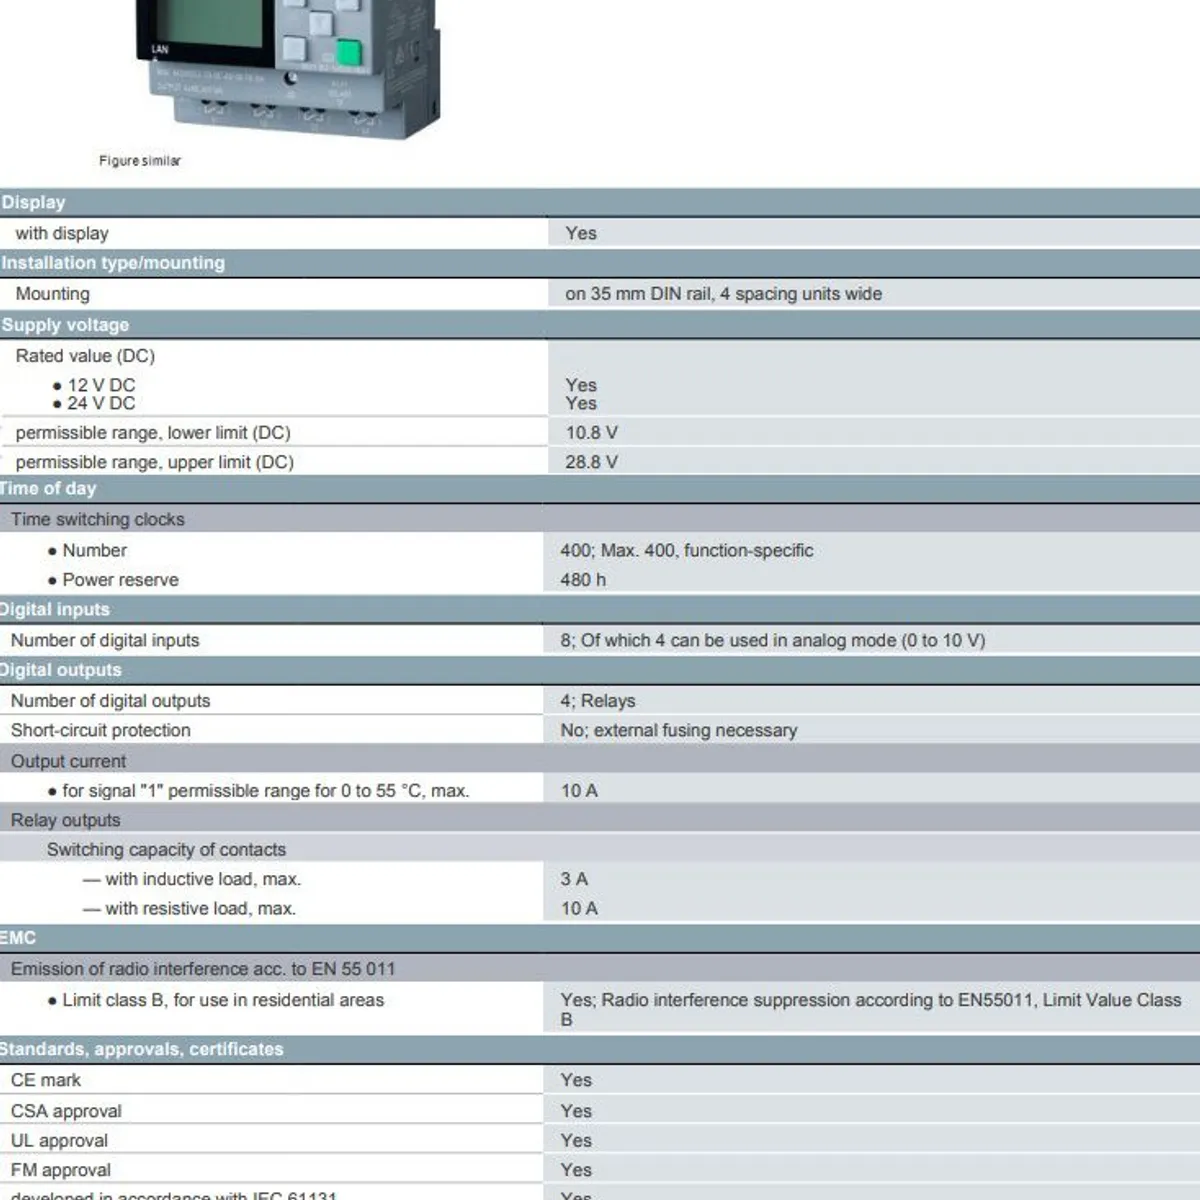Click the Number of digital inputs value
This screenshot has width=1200, height=1200.
click(773, 640)
